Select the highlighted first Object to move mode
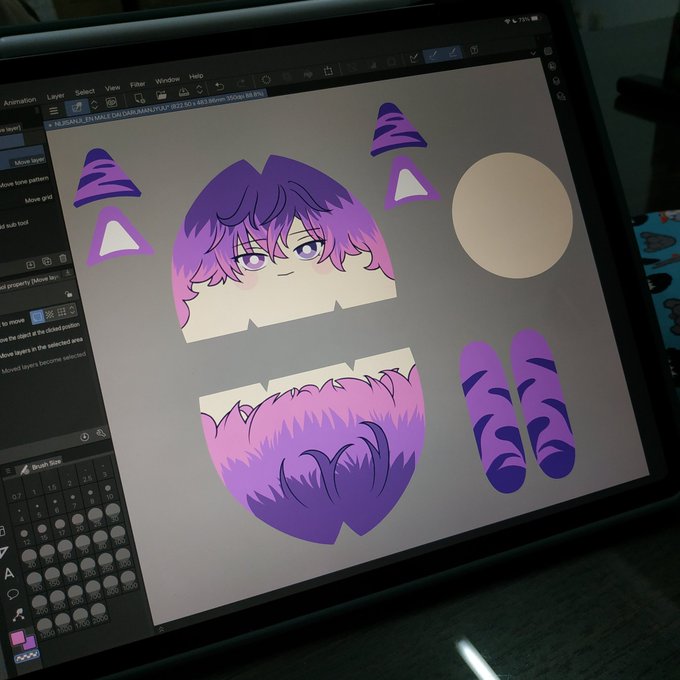 click(38, 316)
